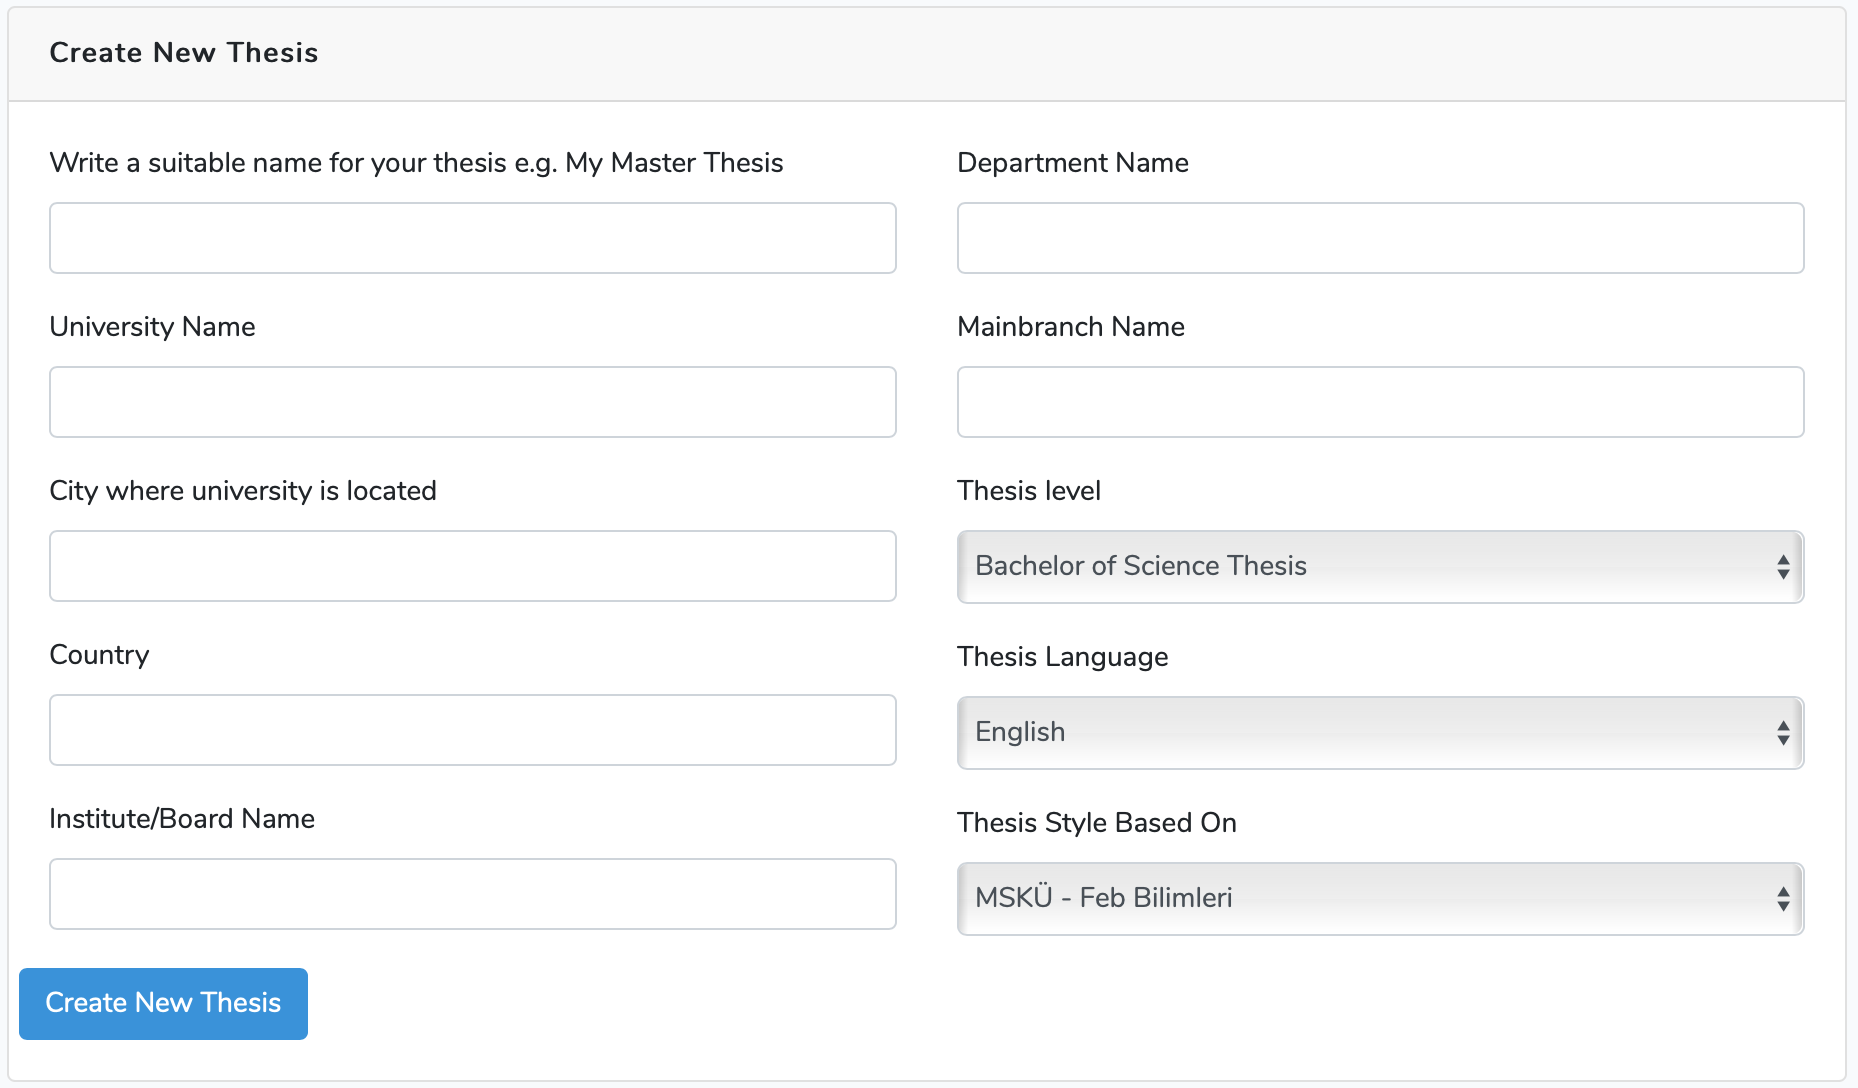This screenshot has height=1088, width=1858.
Task: Focus the Department Name input field
Action: tap(1380, 238)
